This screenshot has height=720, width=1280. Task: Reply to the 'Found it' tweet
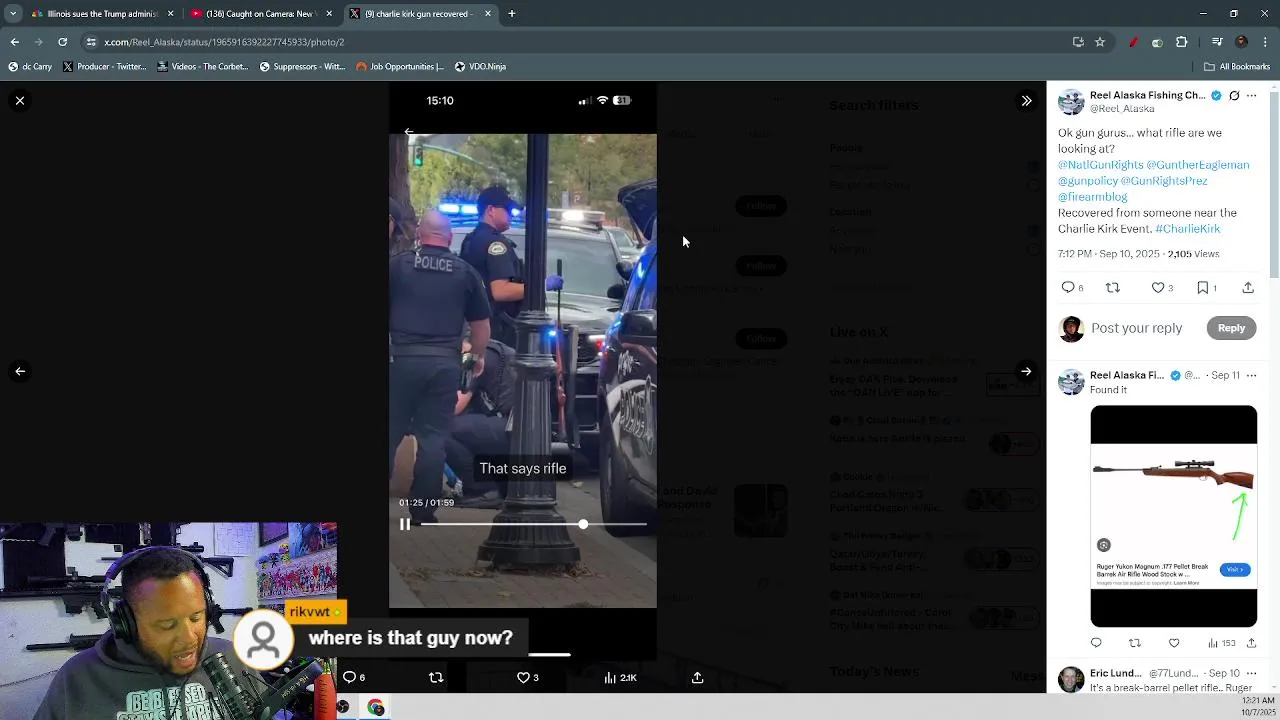1096,643
